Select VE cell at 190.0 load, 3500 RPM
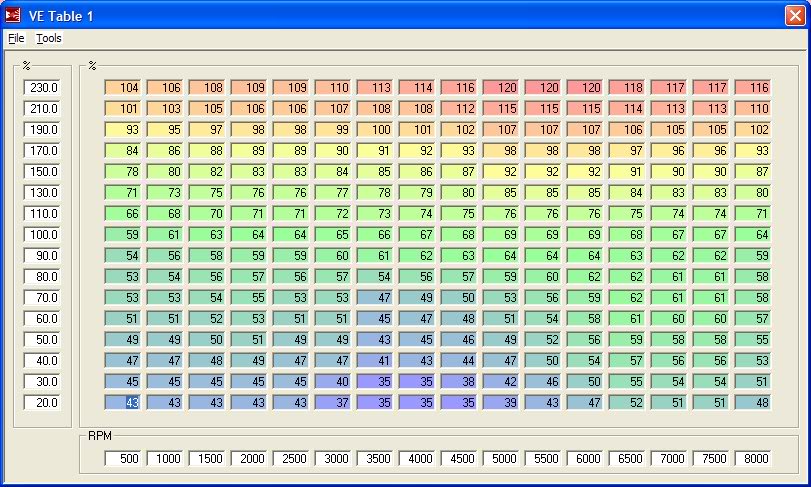The height and width of the screenshot is (487, 811). coord(376,129)
